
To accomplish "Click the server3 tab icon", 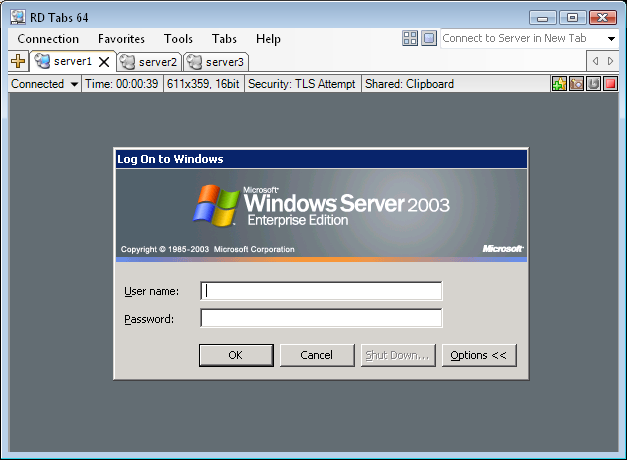I will click(195, 62).
